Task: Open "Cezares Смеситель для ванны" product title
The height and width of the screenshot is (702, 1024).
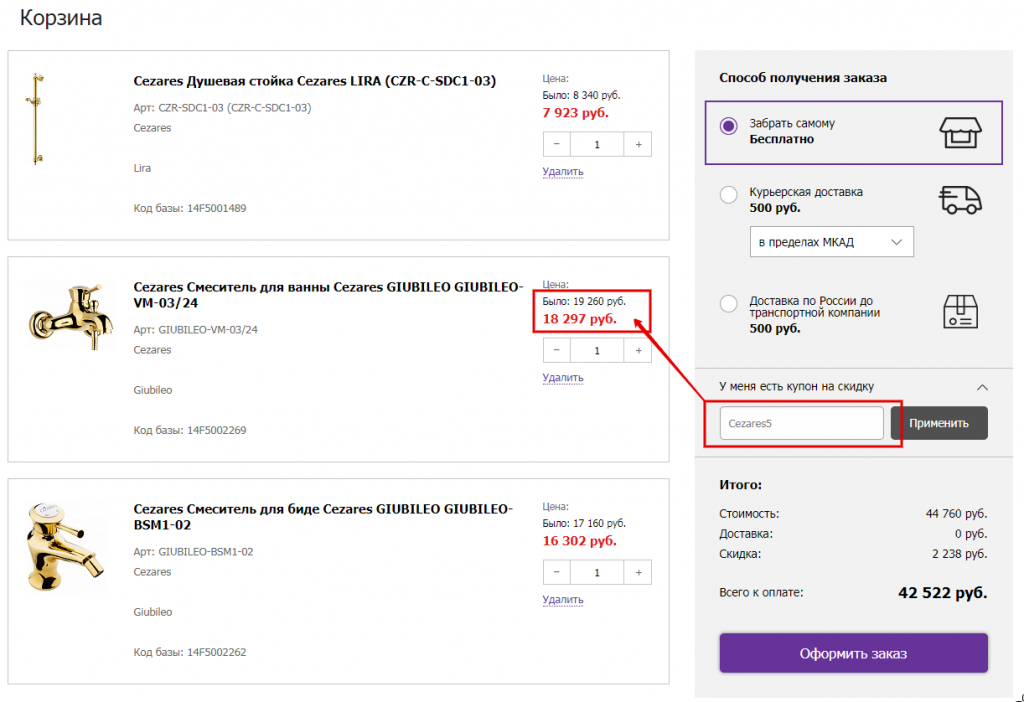Action: tap(328, 295)
